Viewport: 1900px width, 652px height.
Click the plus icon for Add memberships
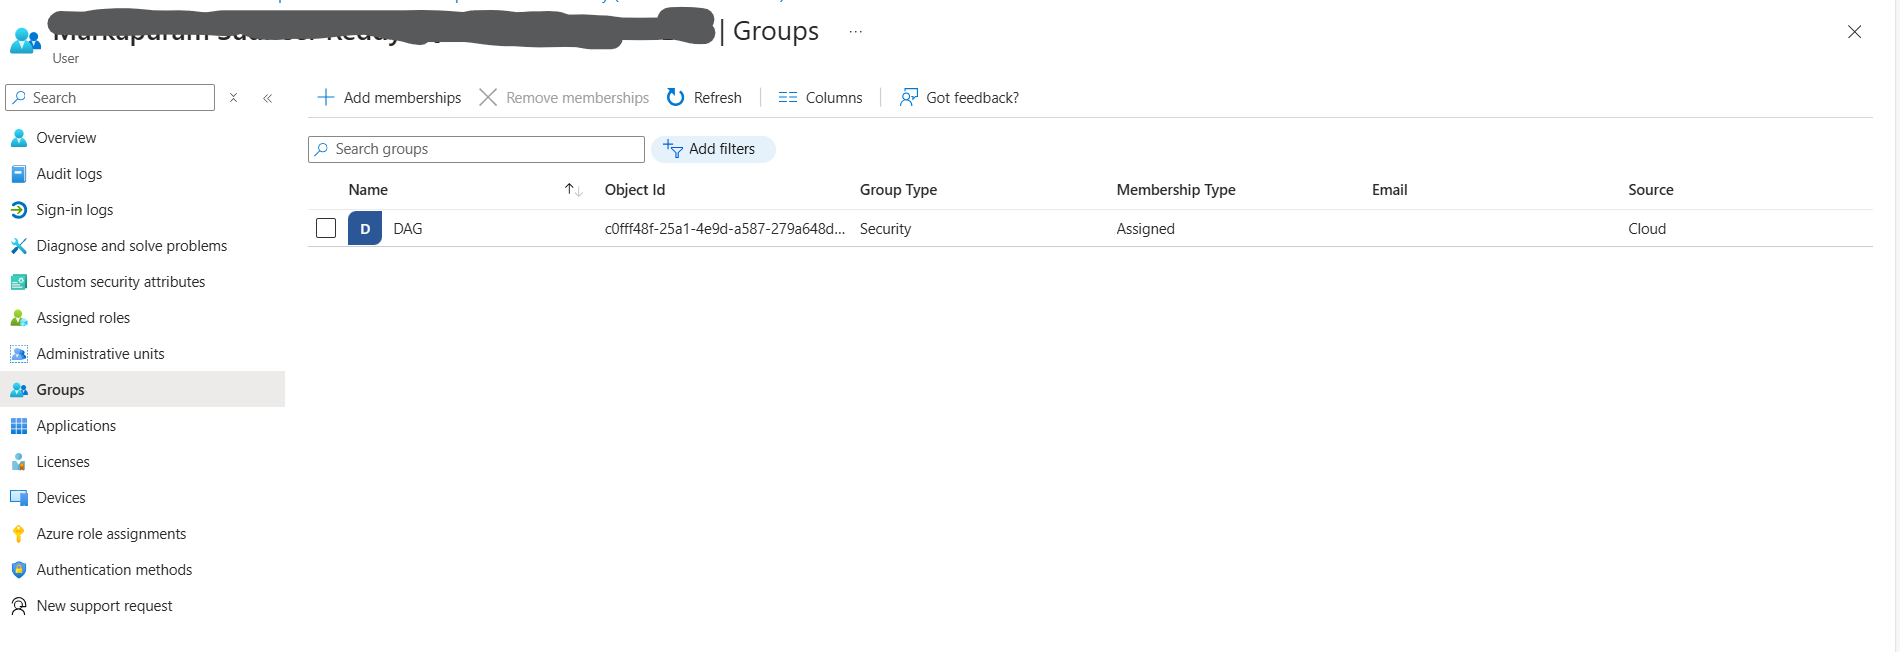click(x=325, y=97)
